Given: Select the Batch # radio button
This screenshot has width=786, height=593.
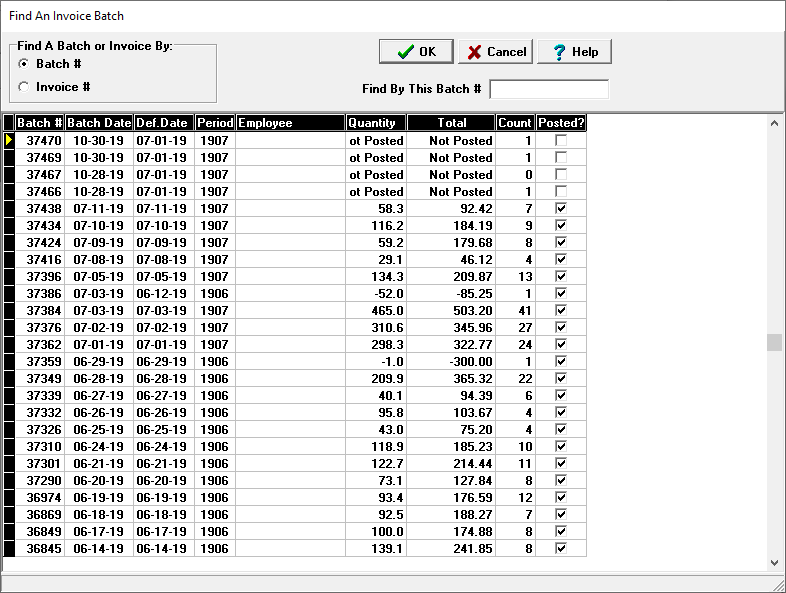Looking at the screenshot, I should tap(24, 64).
